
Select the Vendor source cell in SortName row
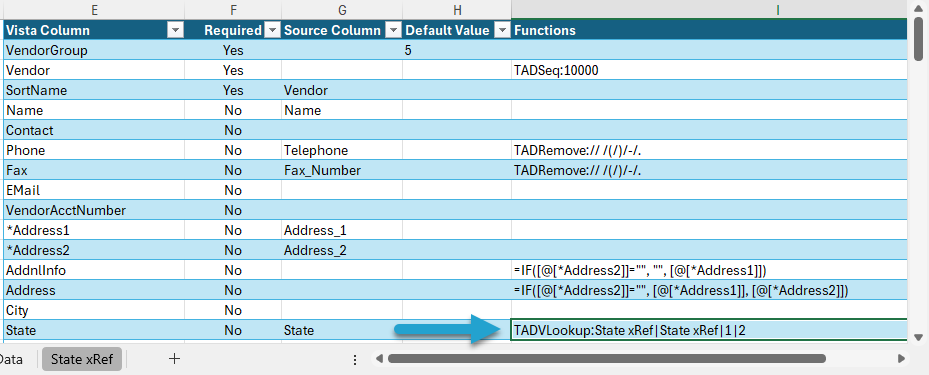pos(342,91)
